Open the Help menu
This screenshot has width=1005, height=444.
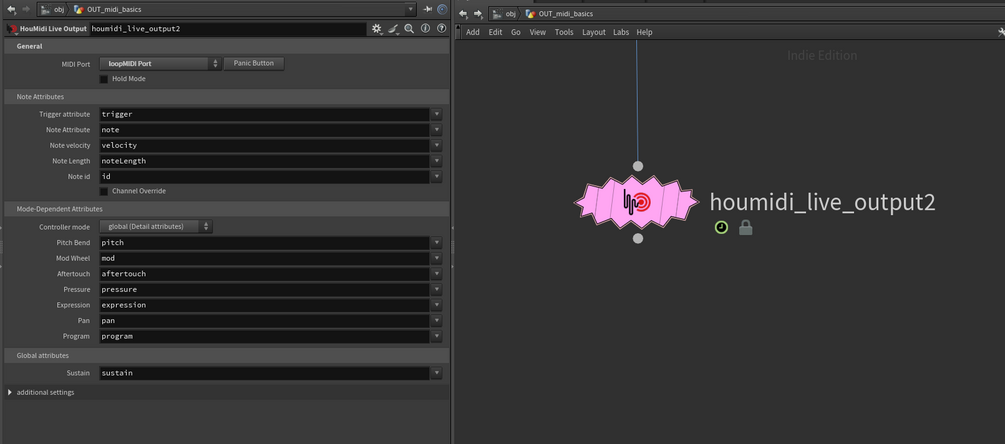click(x=644, y=32)
